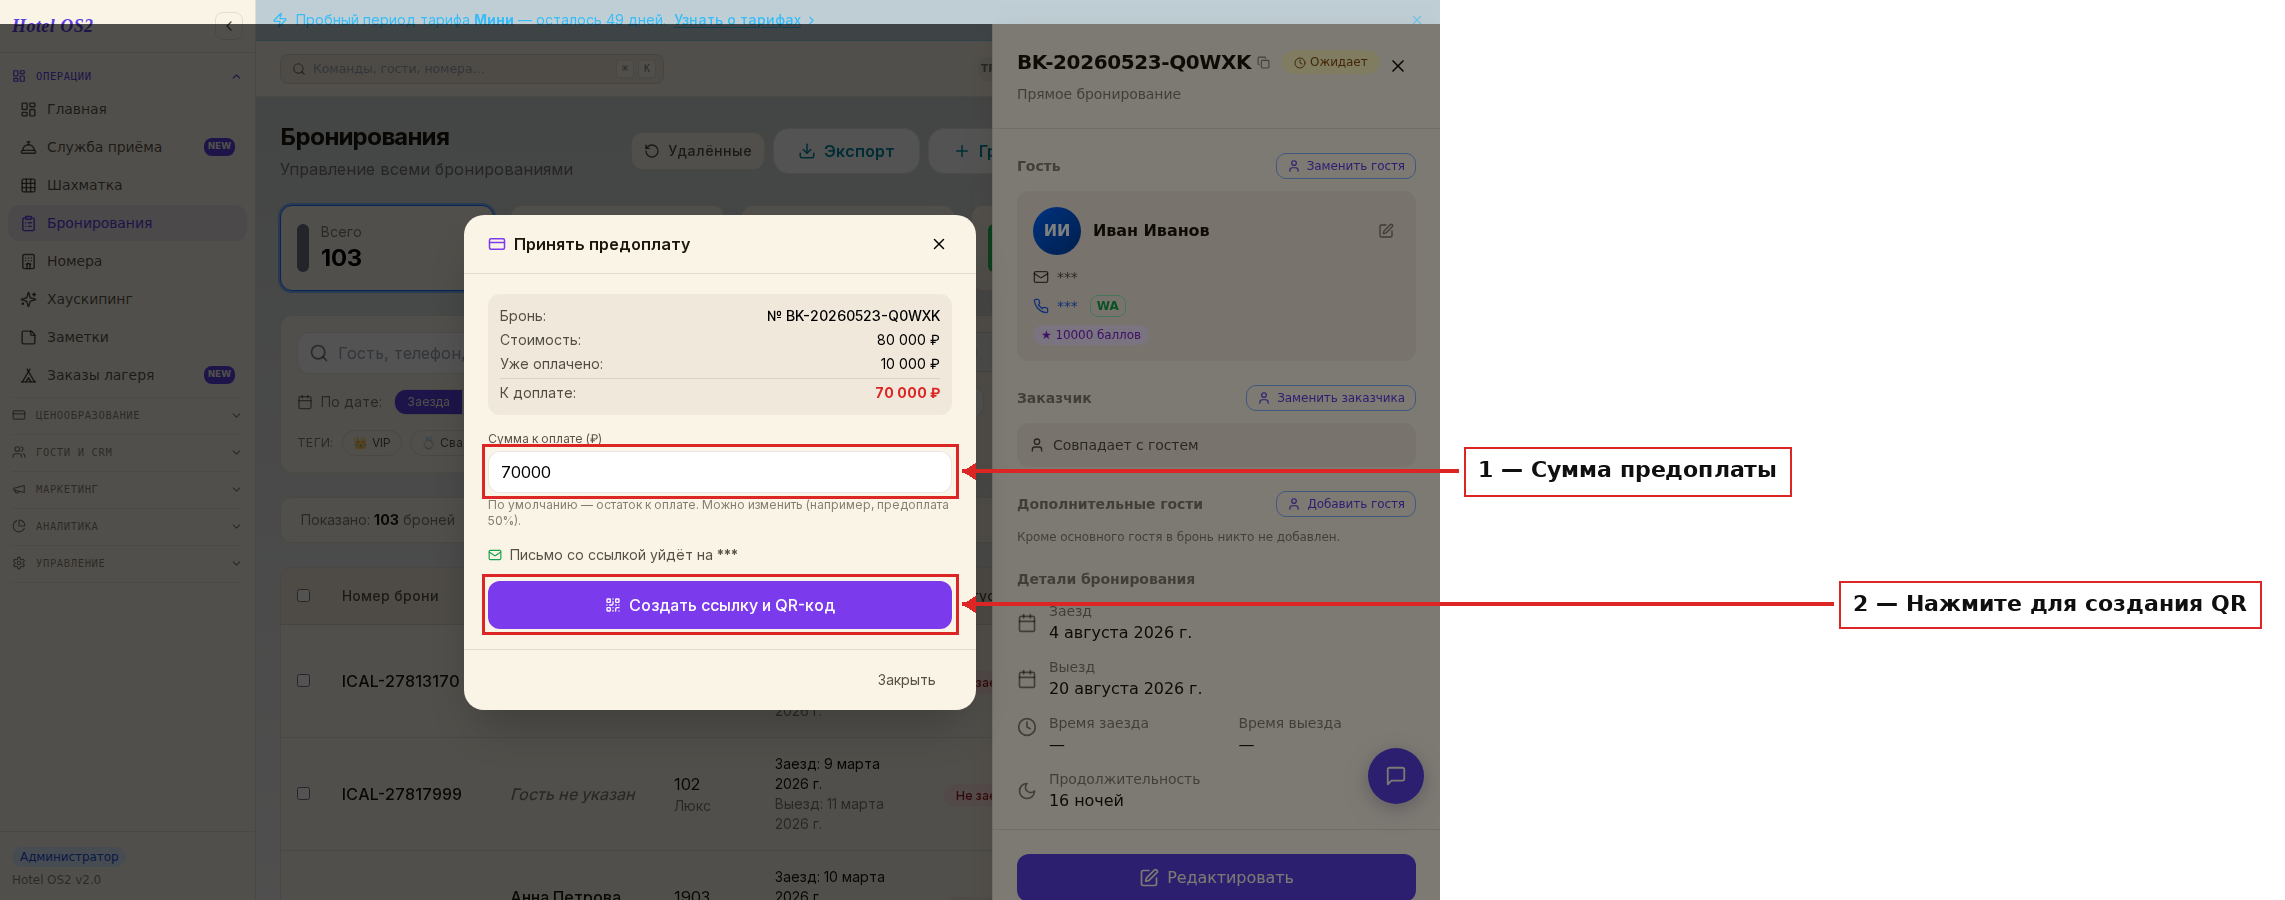The width and height of the screenshot is (2285, 900).
Task: Check the ICAL-27813170 row checkbox
Action: click(x=304, y=681)
